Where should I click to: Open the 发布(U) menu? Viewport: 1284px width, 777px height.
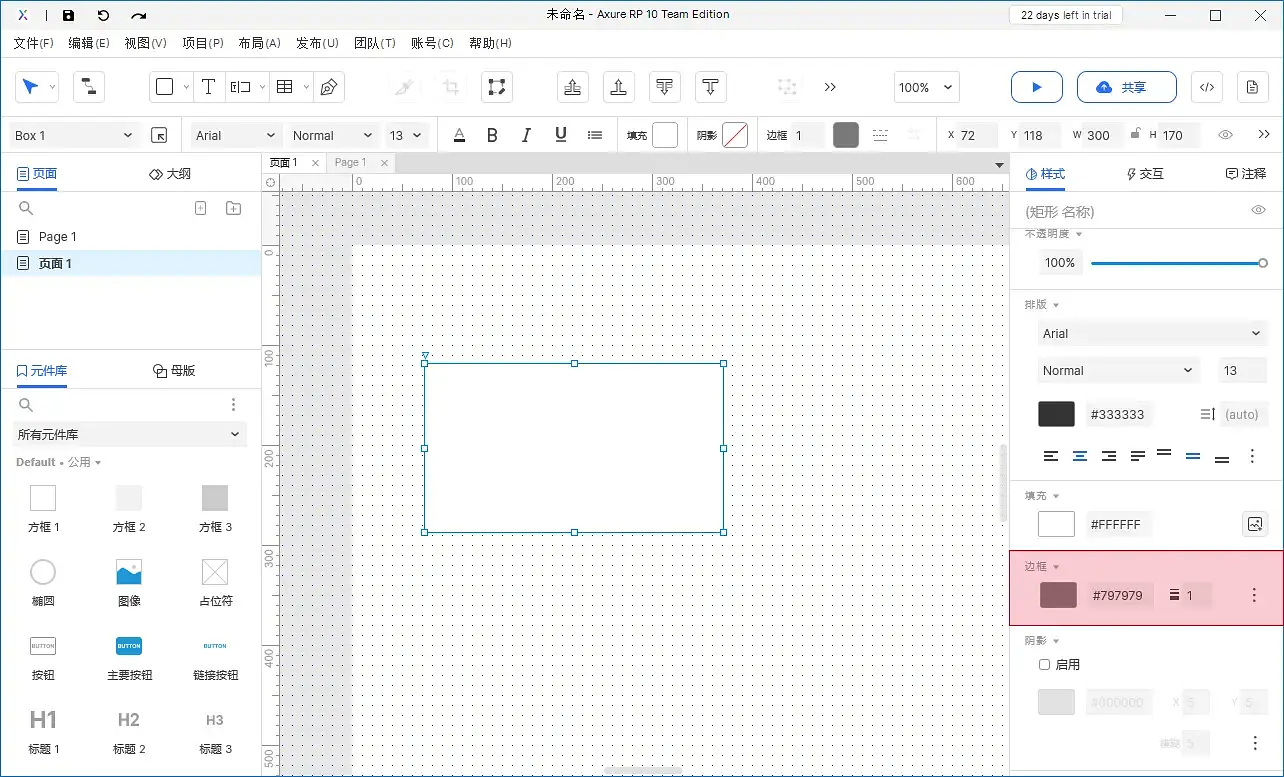click(x=317, y=43)
